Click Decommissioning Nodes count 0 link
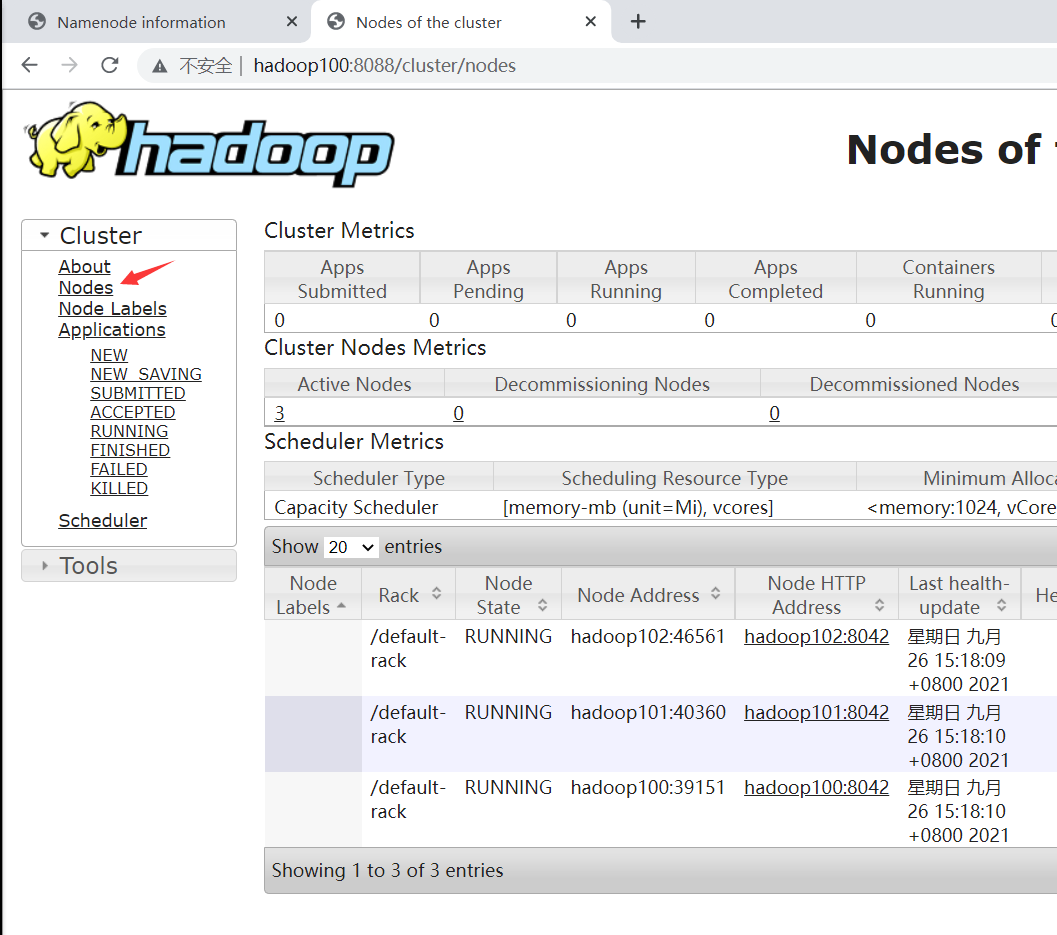The image size is (1057, 935). tap(458, 413)
